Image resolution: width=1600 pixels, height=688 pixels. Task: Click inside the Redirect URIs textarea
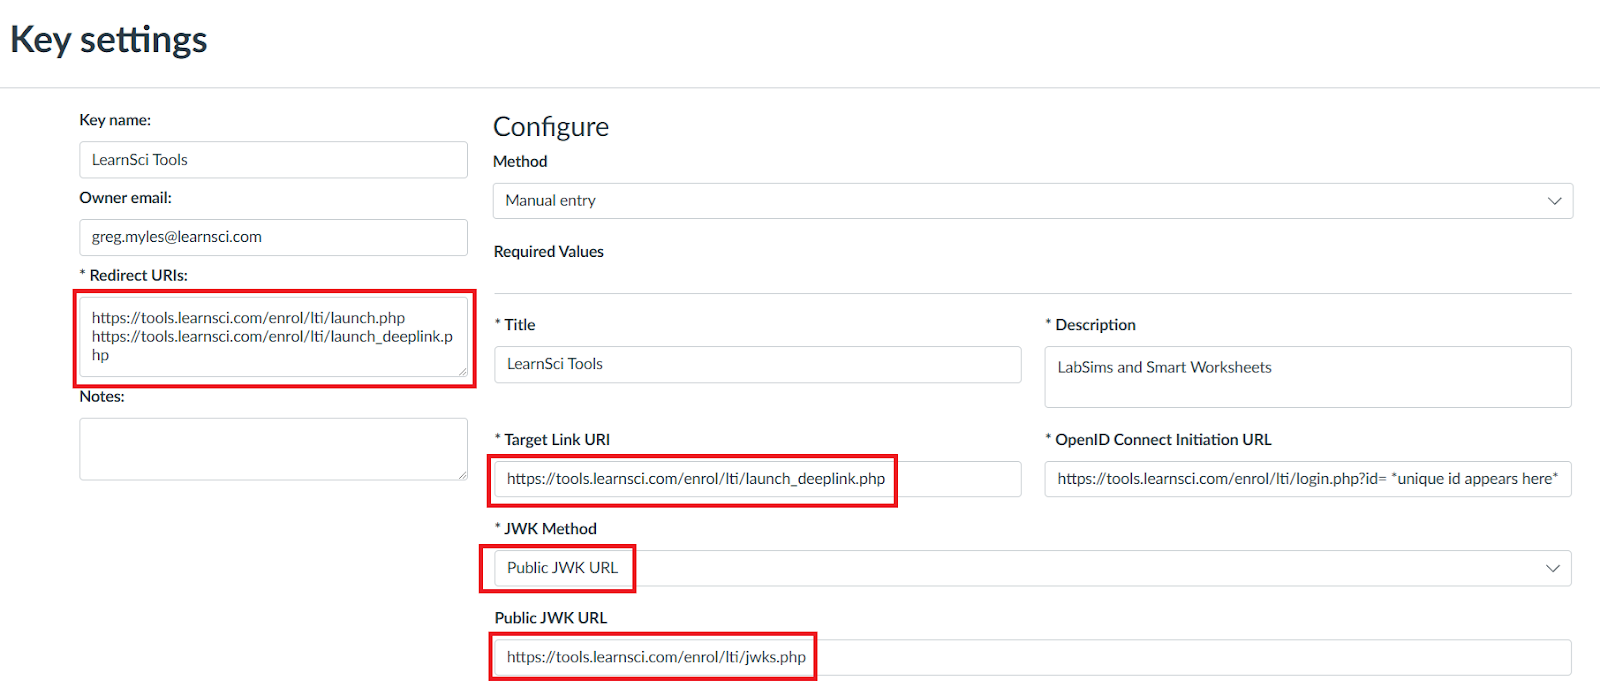coord(273,337)
